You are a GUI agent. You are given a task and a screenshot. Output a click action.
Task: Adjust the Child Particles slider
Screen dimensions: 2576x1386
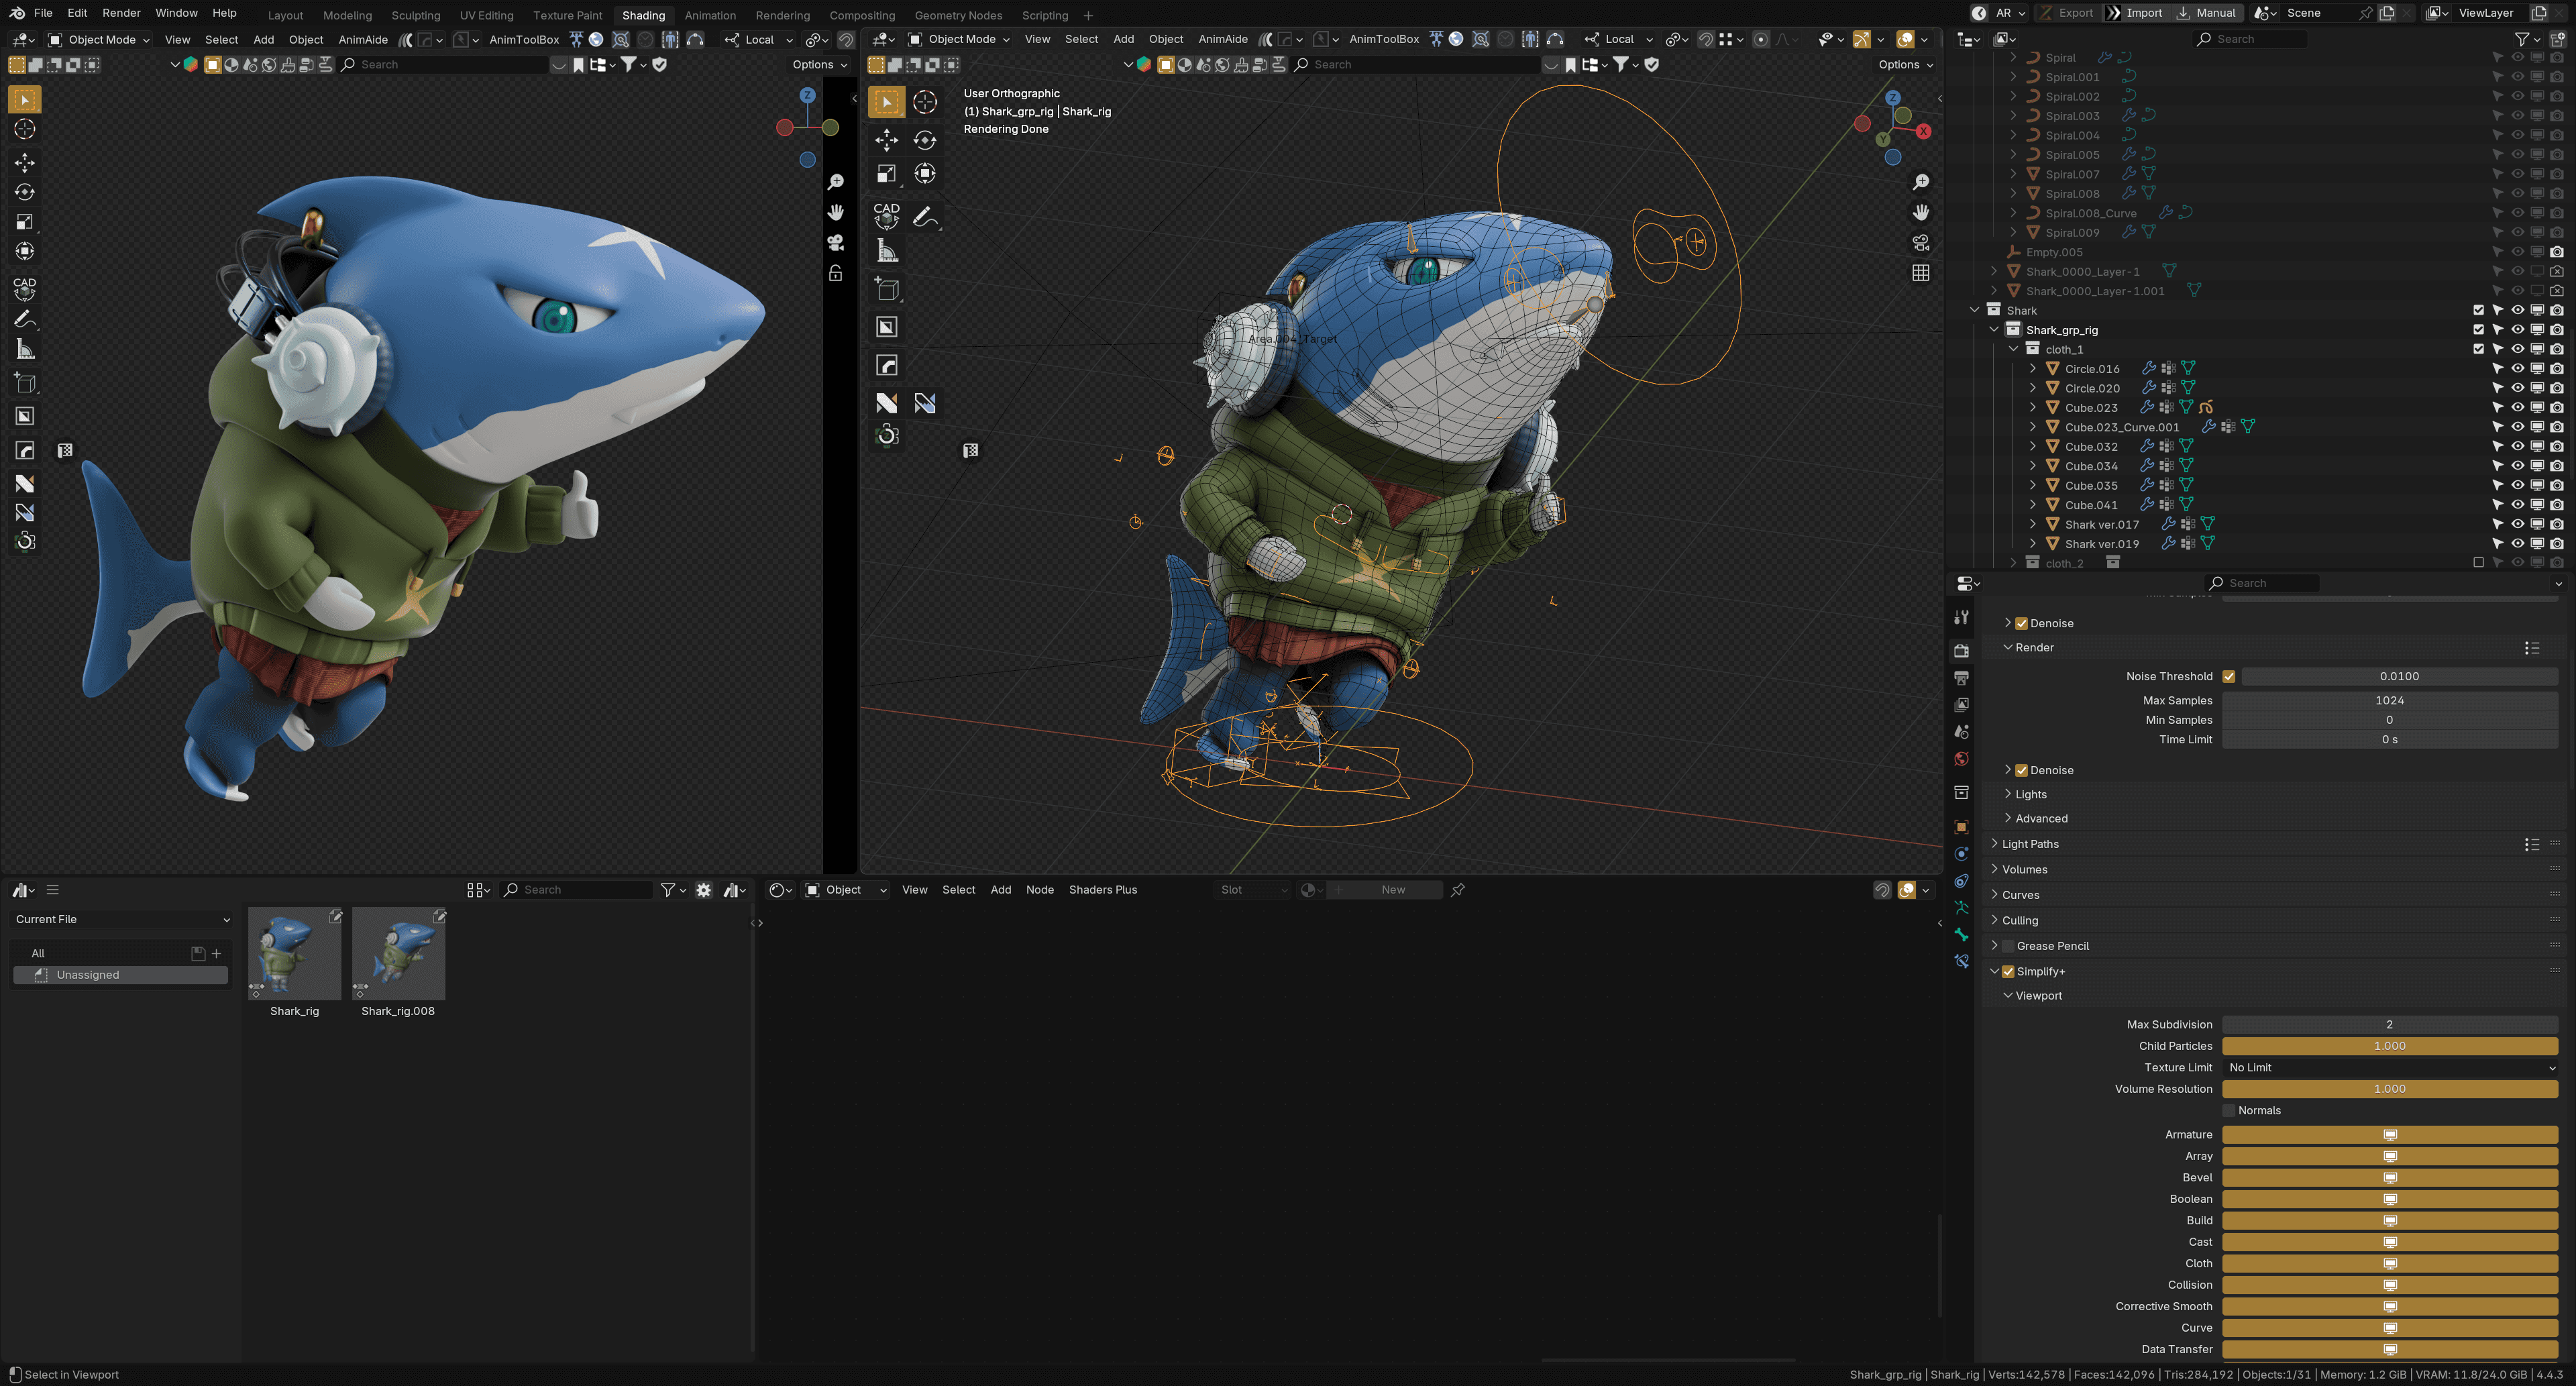click(x=2389, y=1046)
